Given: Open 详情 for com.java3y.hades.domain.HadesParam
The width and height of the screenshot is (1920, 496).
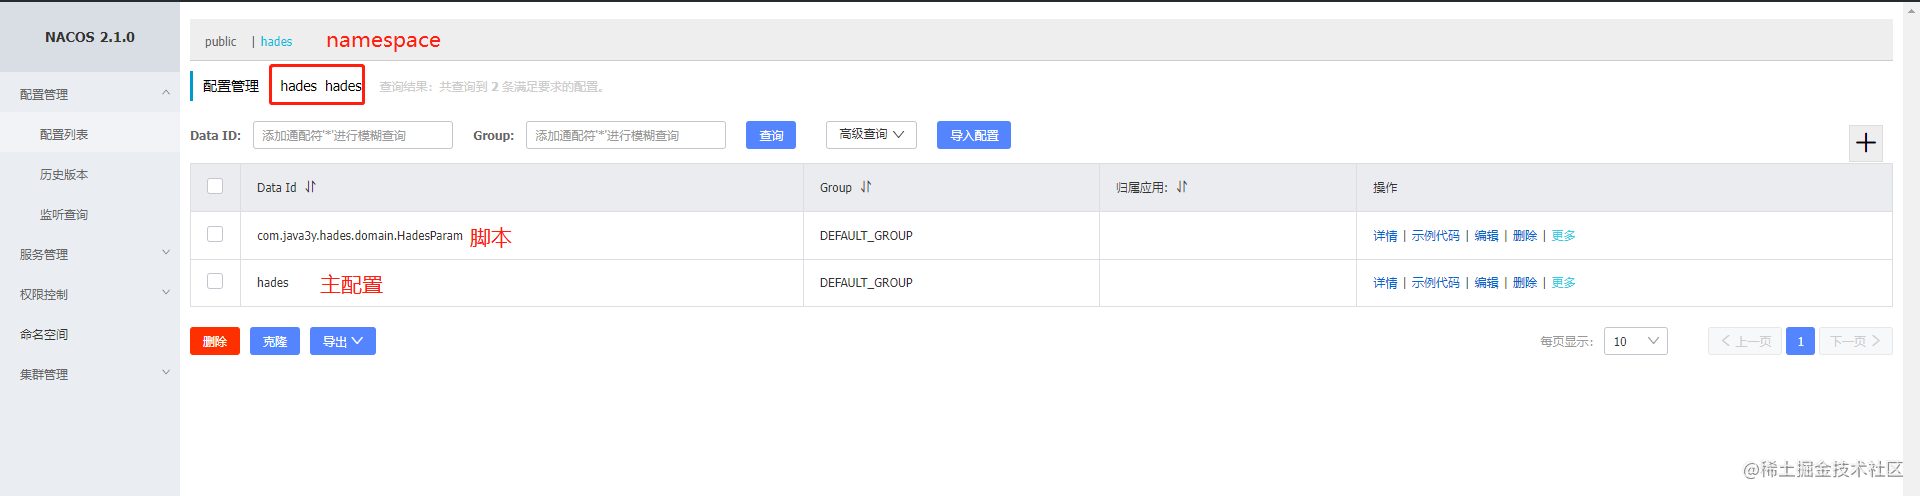Looking at the screenshot, I should pyautogui.click(x=1385, y=236).
